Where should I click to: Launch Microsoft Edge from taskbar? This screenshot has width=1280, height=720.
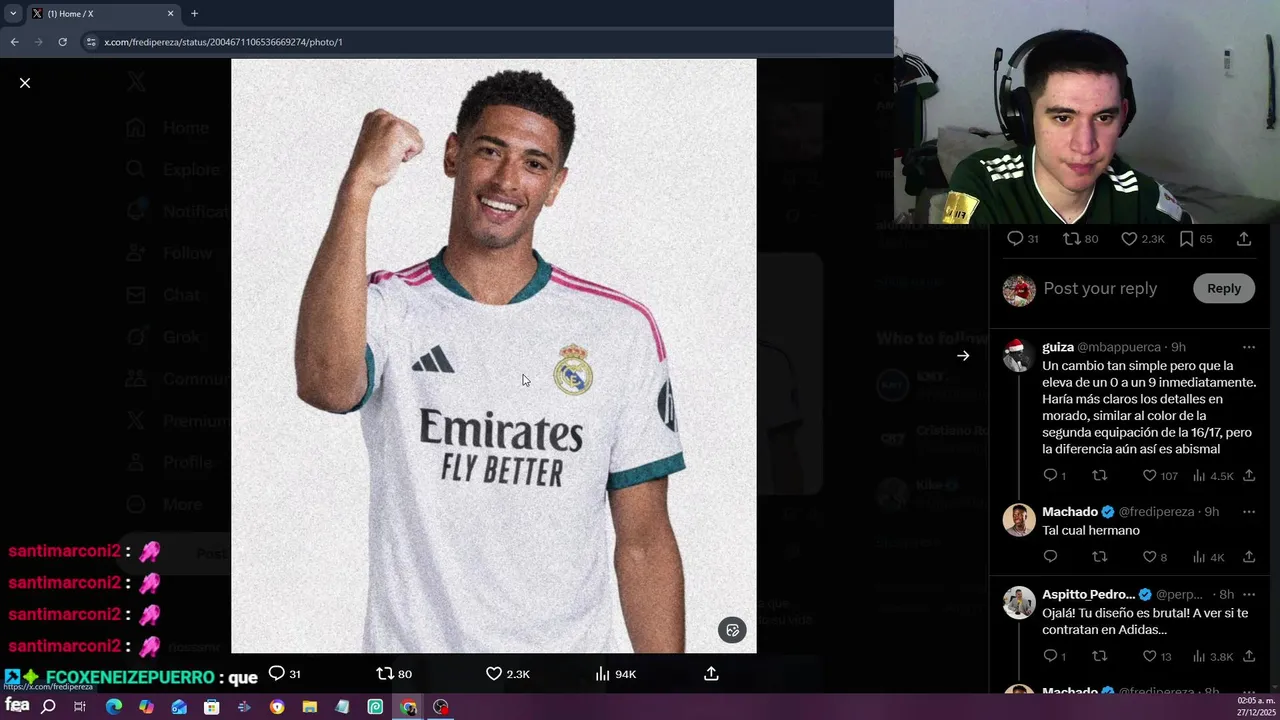(113, 707)
